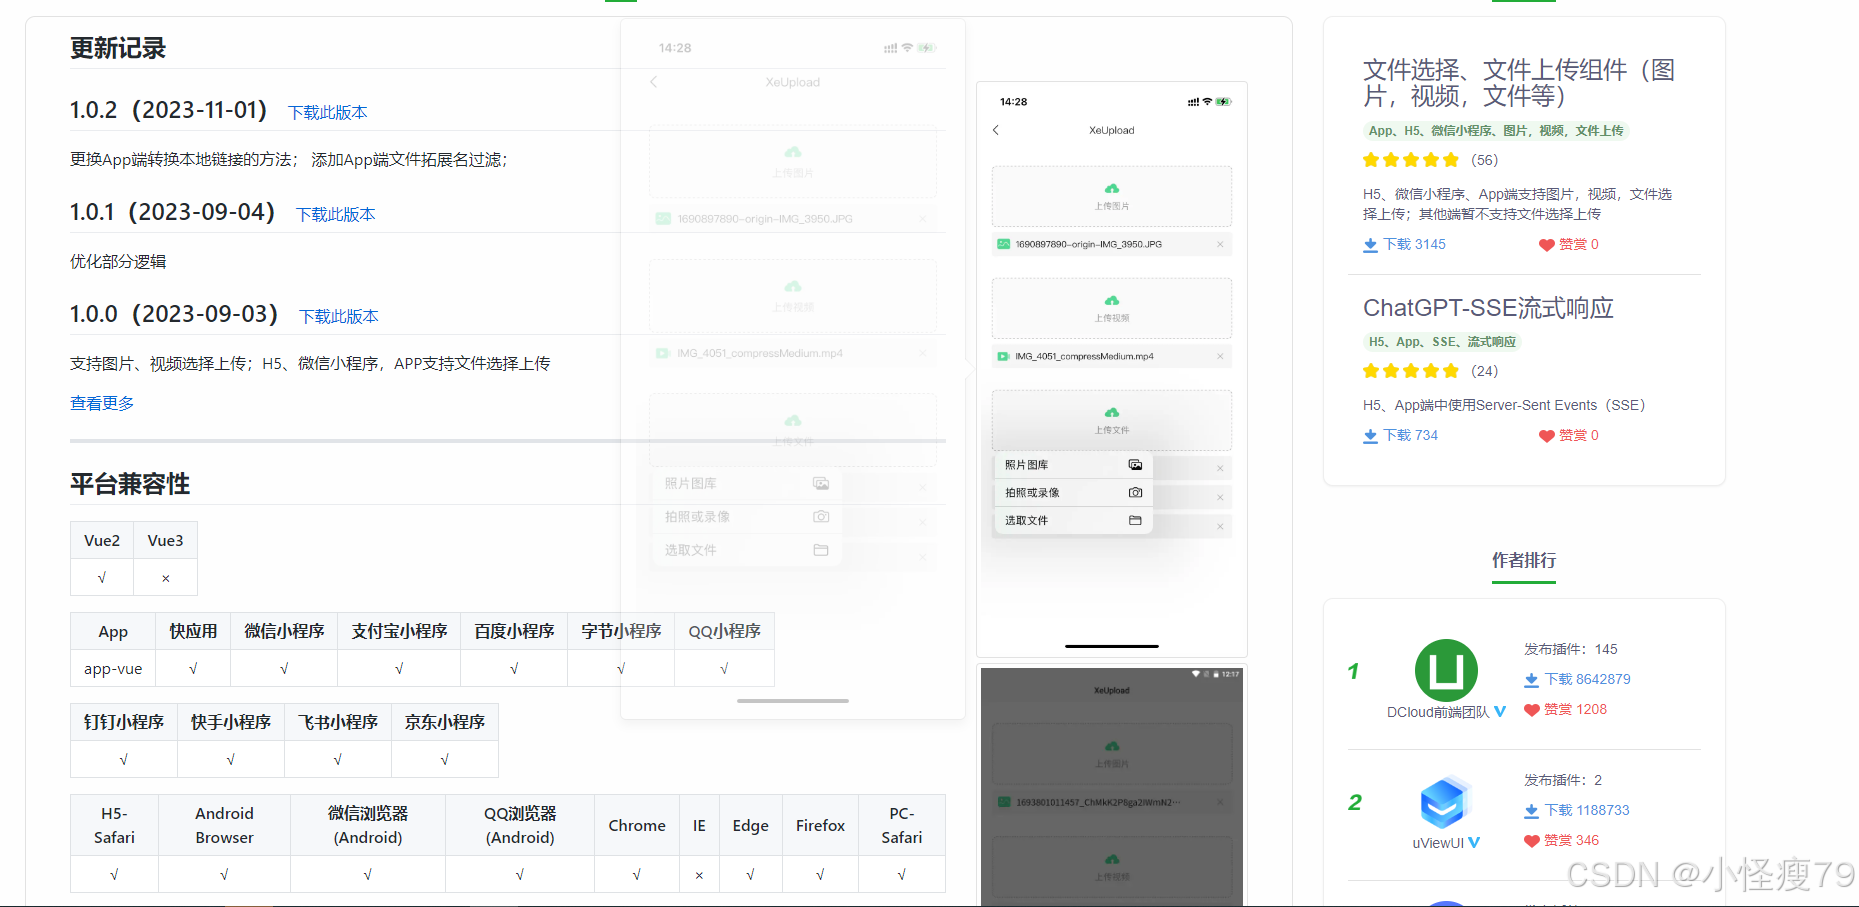Click the 百度小程序 table header
Screen dimensions: 1859x907
(x=514, y=631)
